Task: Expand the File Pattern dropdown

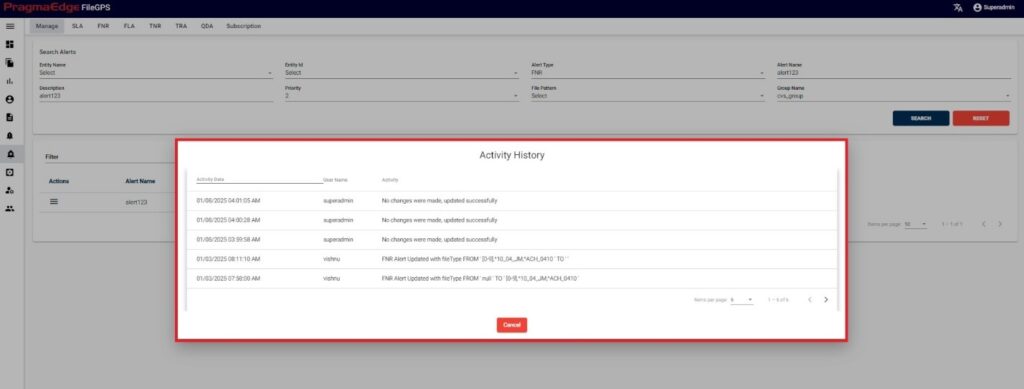Action: point(648,96)
